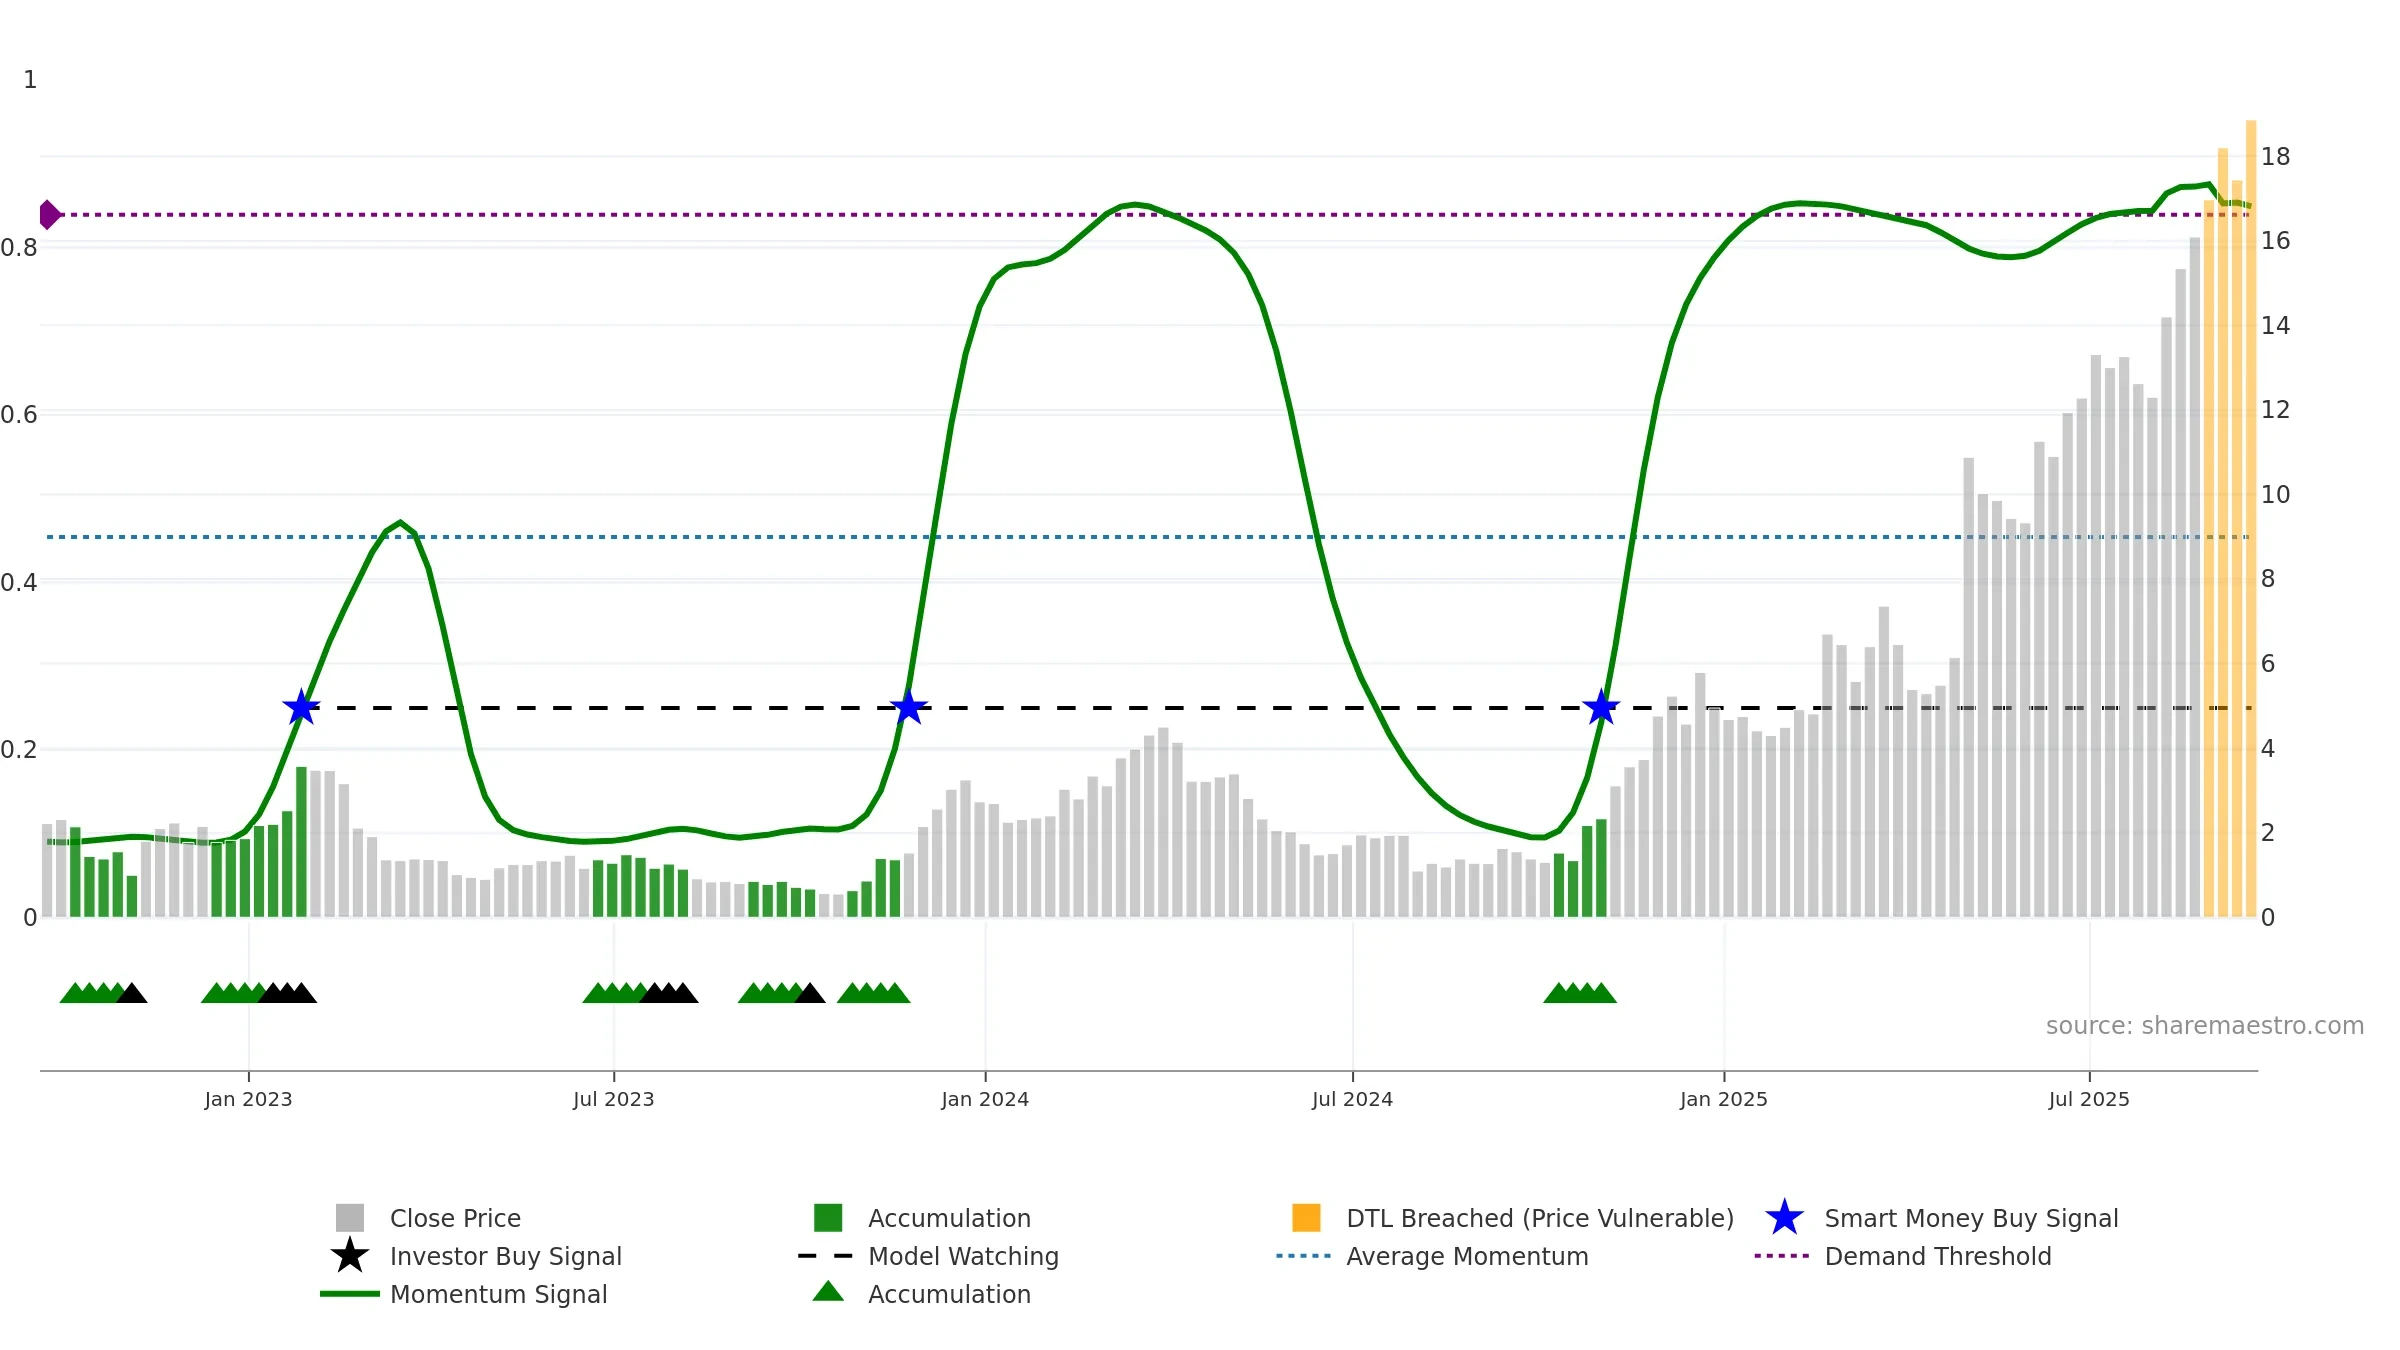Viewport: 2400px width, 1350px height.
Task: Click the Jan 2024 axis label
Action: (x=985, y=1100)
